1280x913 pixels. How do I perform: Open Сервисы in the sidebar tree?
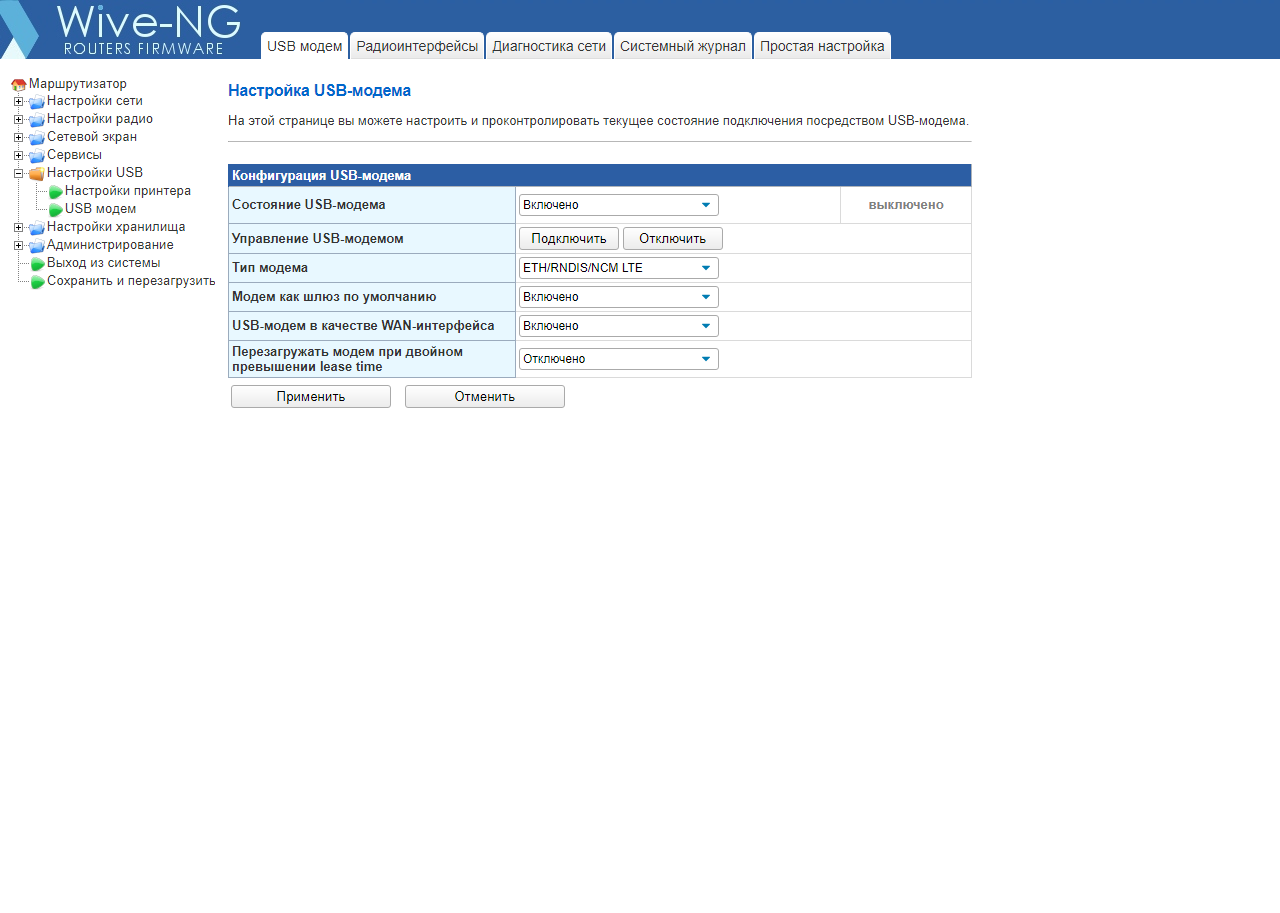click(74, 155)
